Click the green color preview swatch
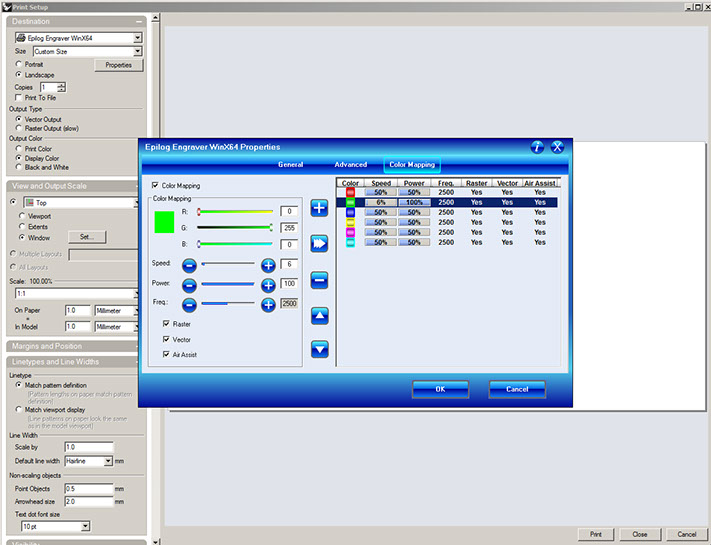Viewport: 711px width, 545px height. coord(164,222)
